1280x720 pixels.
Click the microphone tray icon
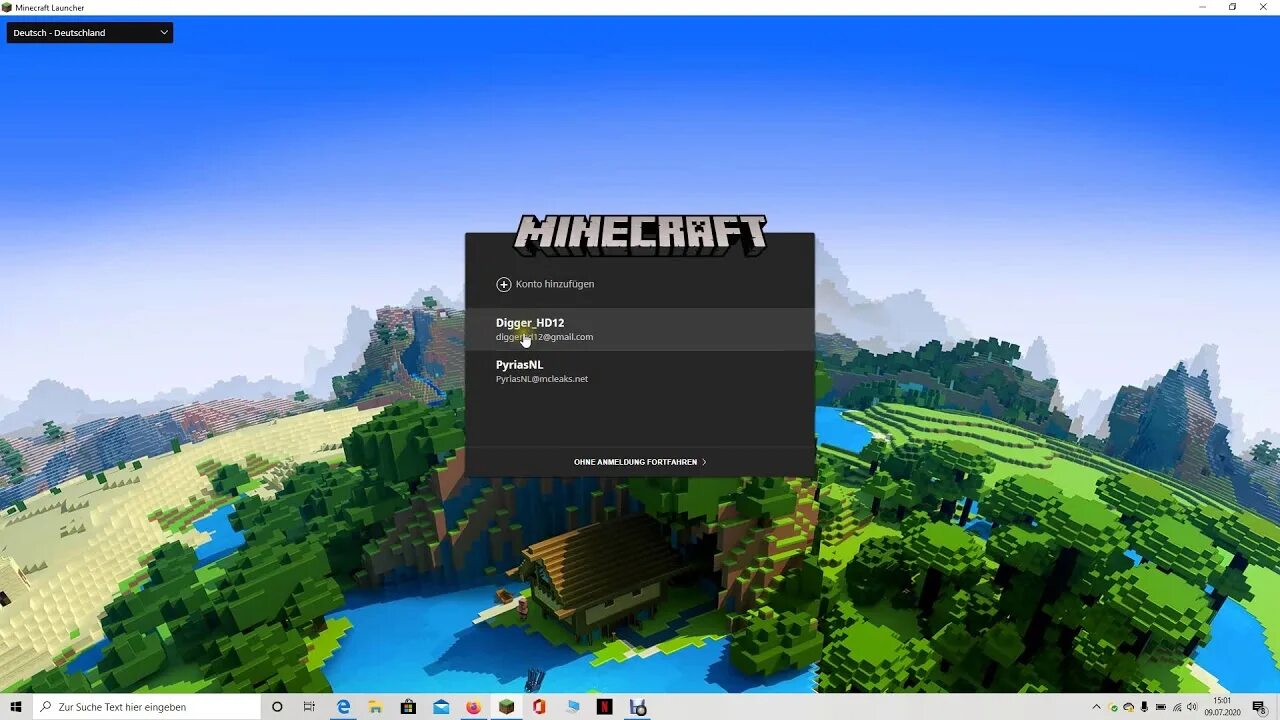pos(1144,707)
